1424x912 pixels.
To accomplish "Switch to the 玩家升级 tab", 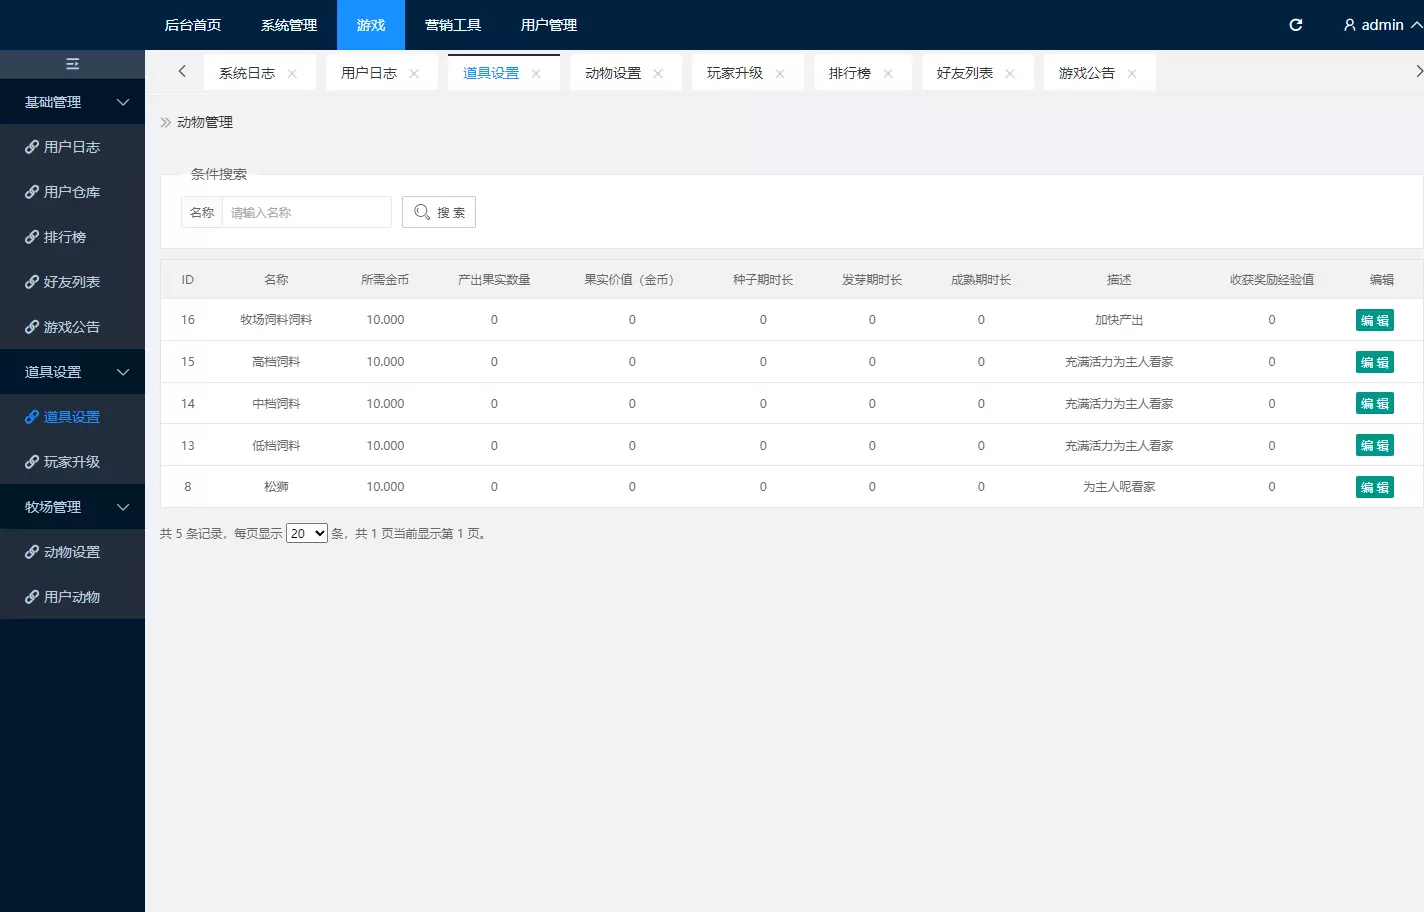I will pyautogui.click(x=735, y=73).
